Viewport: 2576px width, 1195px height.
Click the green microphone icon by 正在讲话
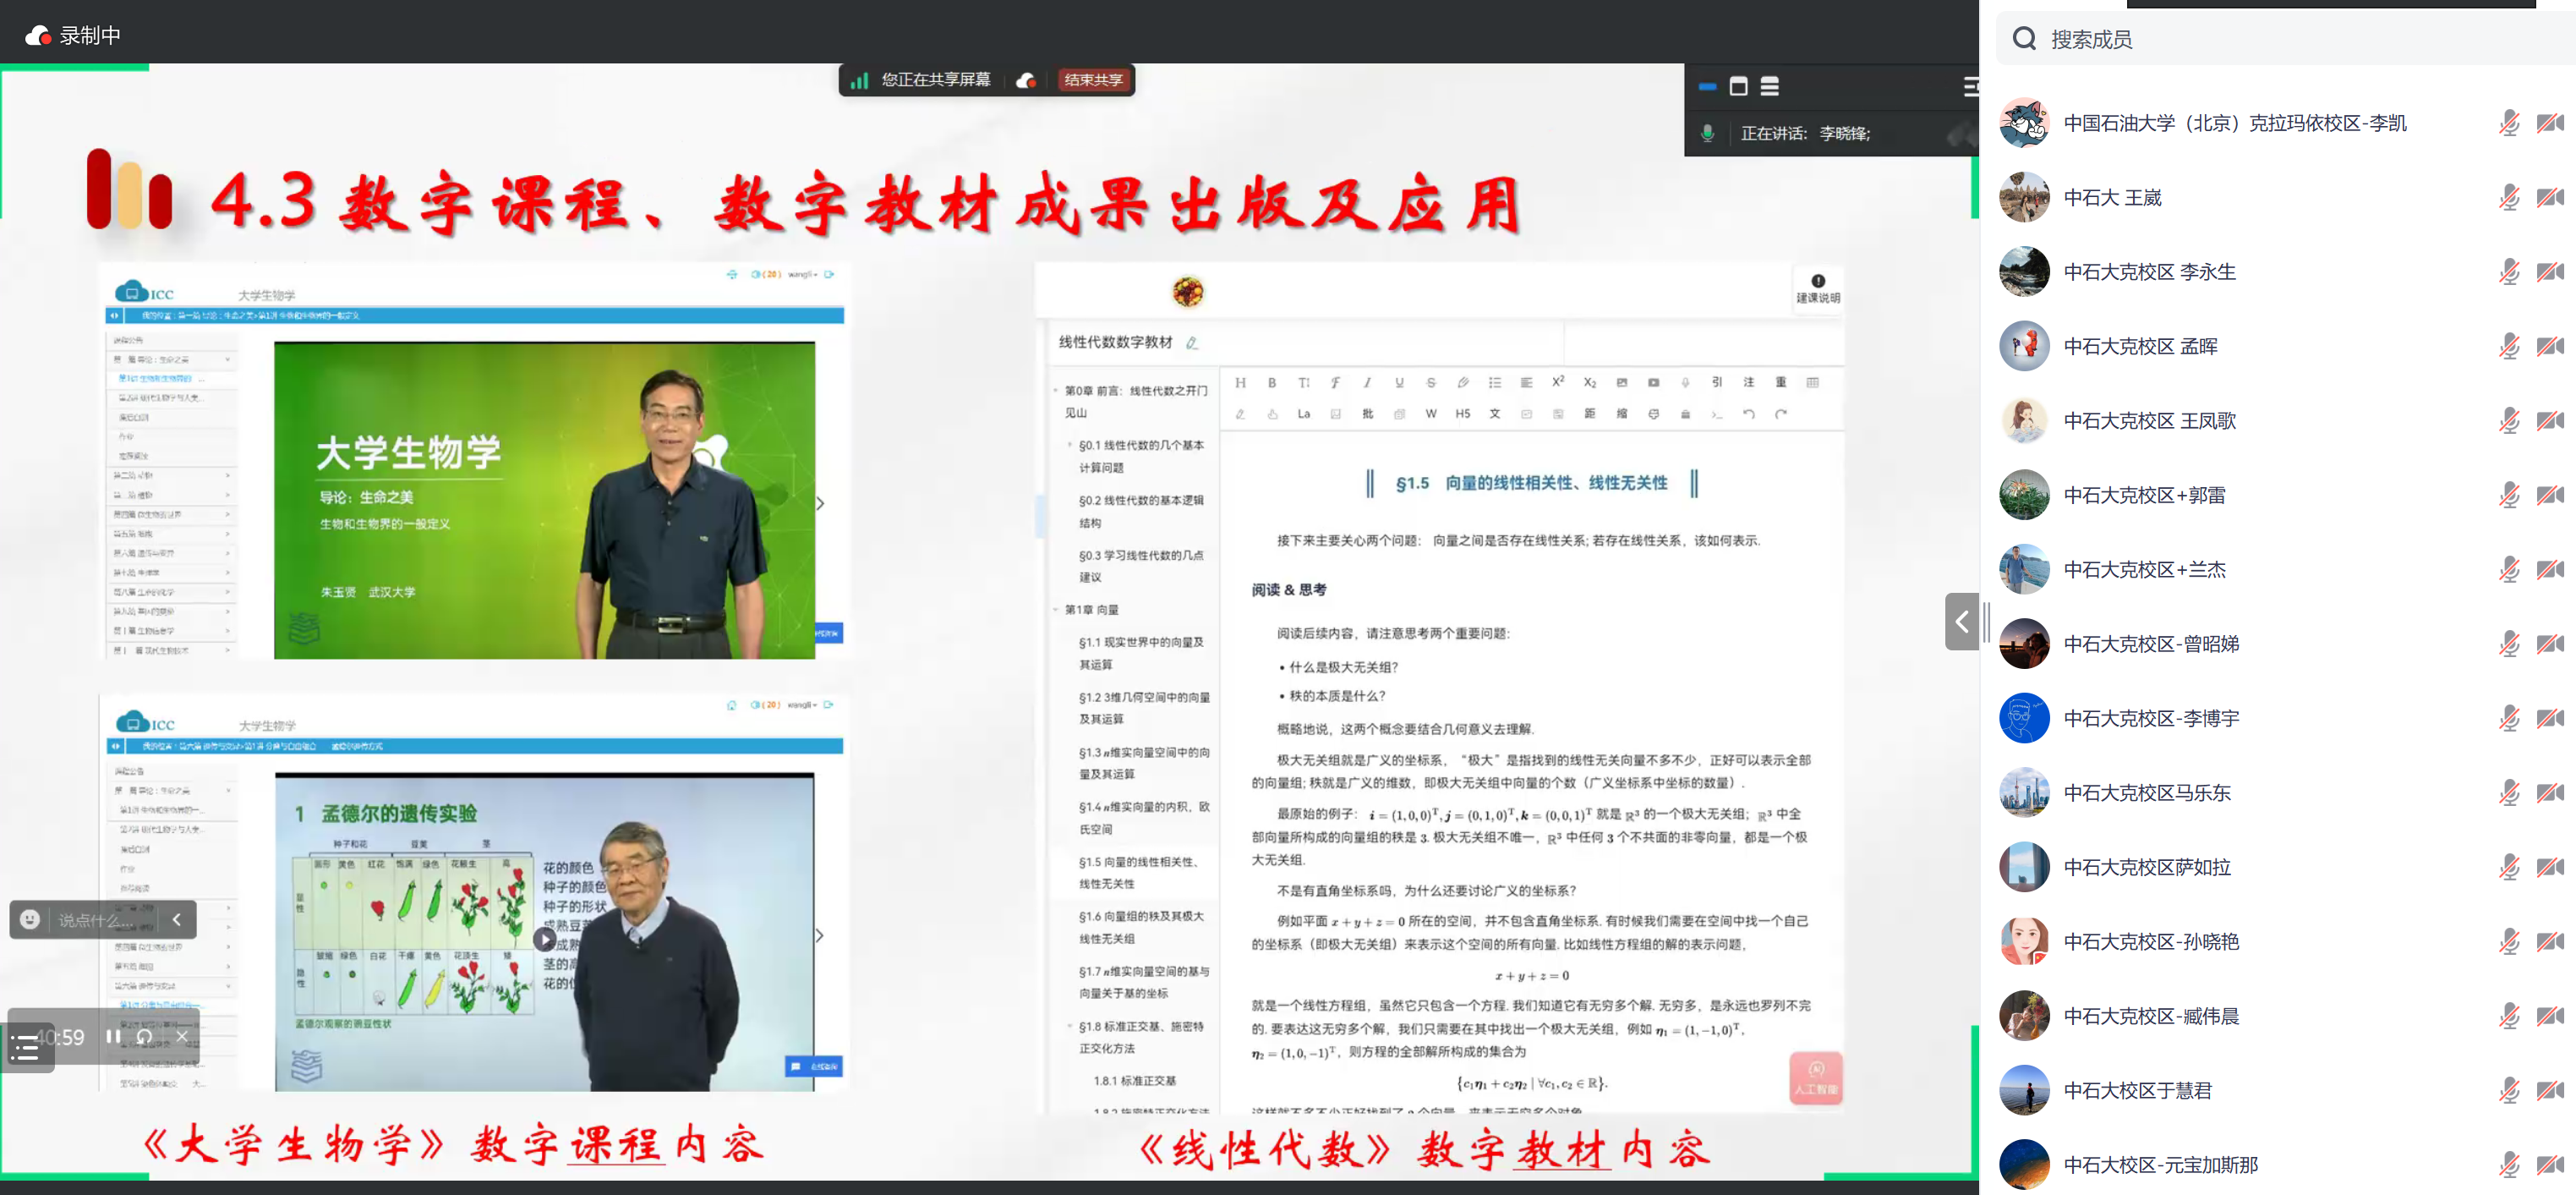tap(1708, 133)
